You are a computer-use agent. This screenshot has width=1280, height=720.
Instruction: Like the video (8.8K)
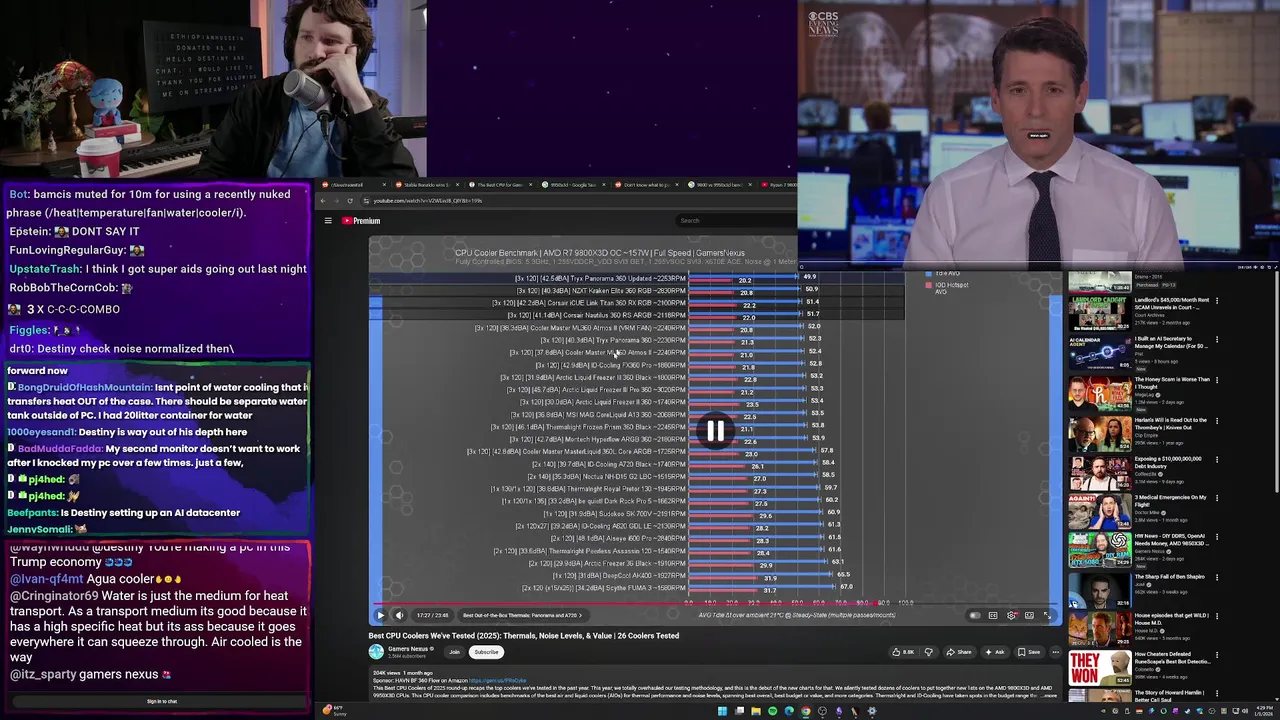[902, 652]
